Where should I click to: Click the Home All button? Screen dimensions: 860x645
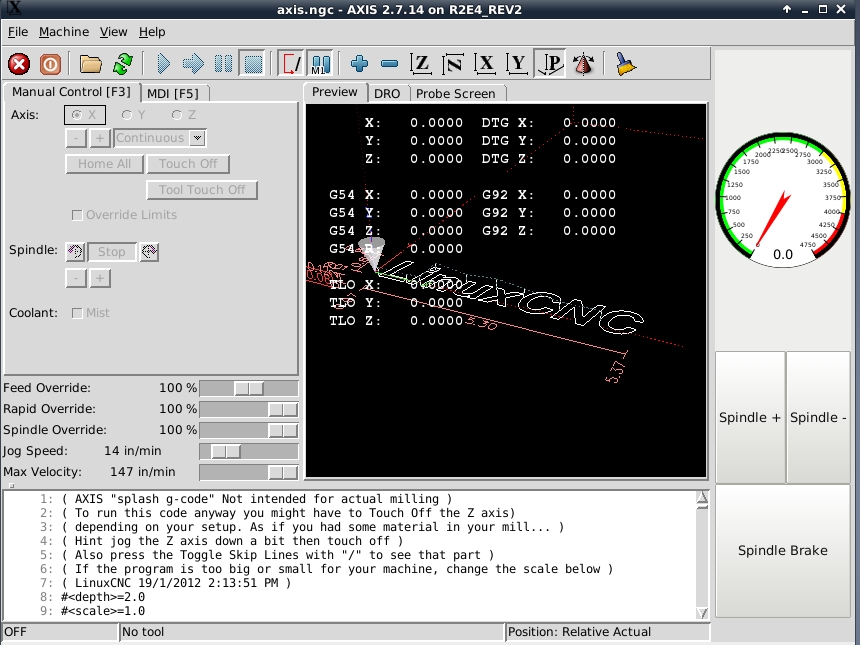coord(104,164)
